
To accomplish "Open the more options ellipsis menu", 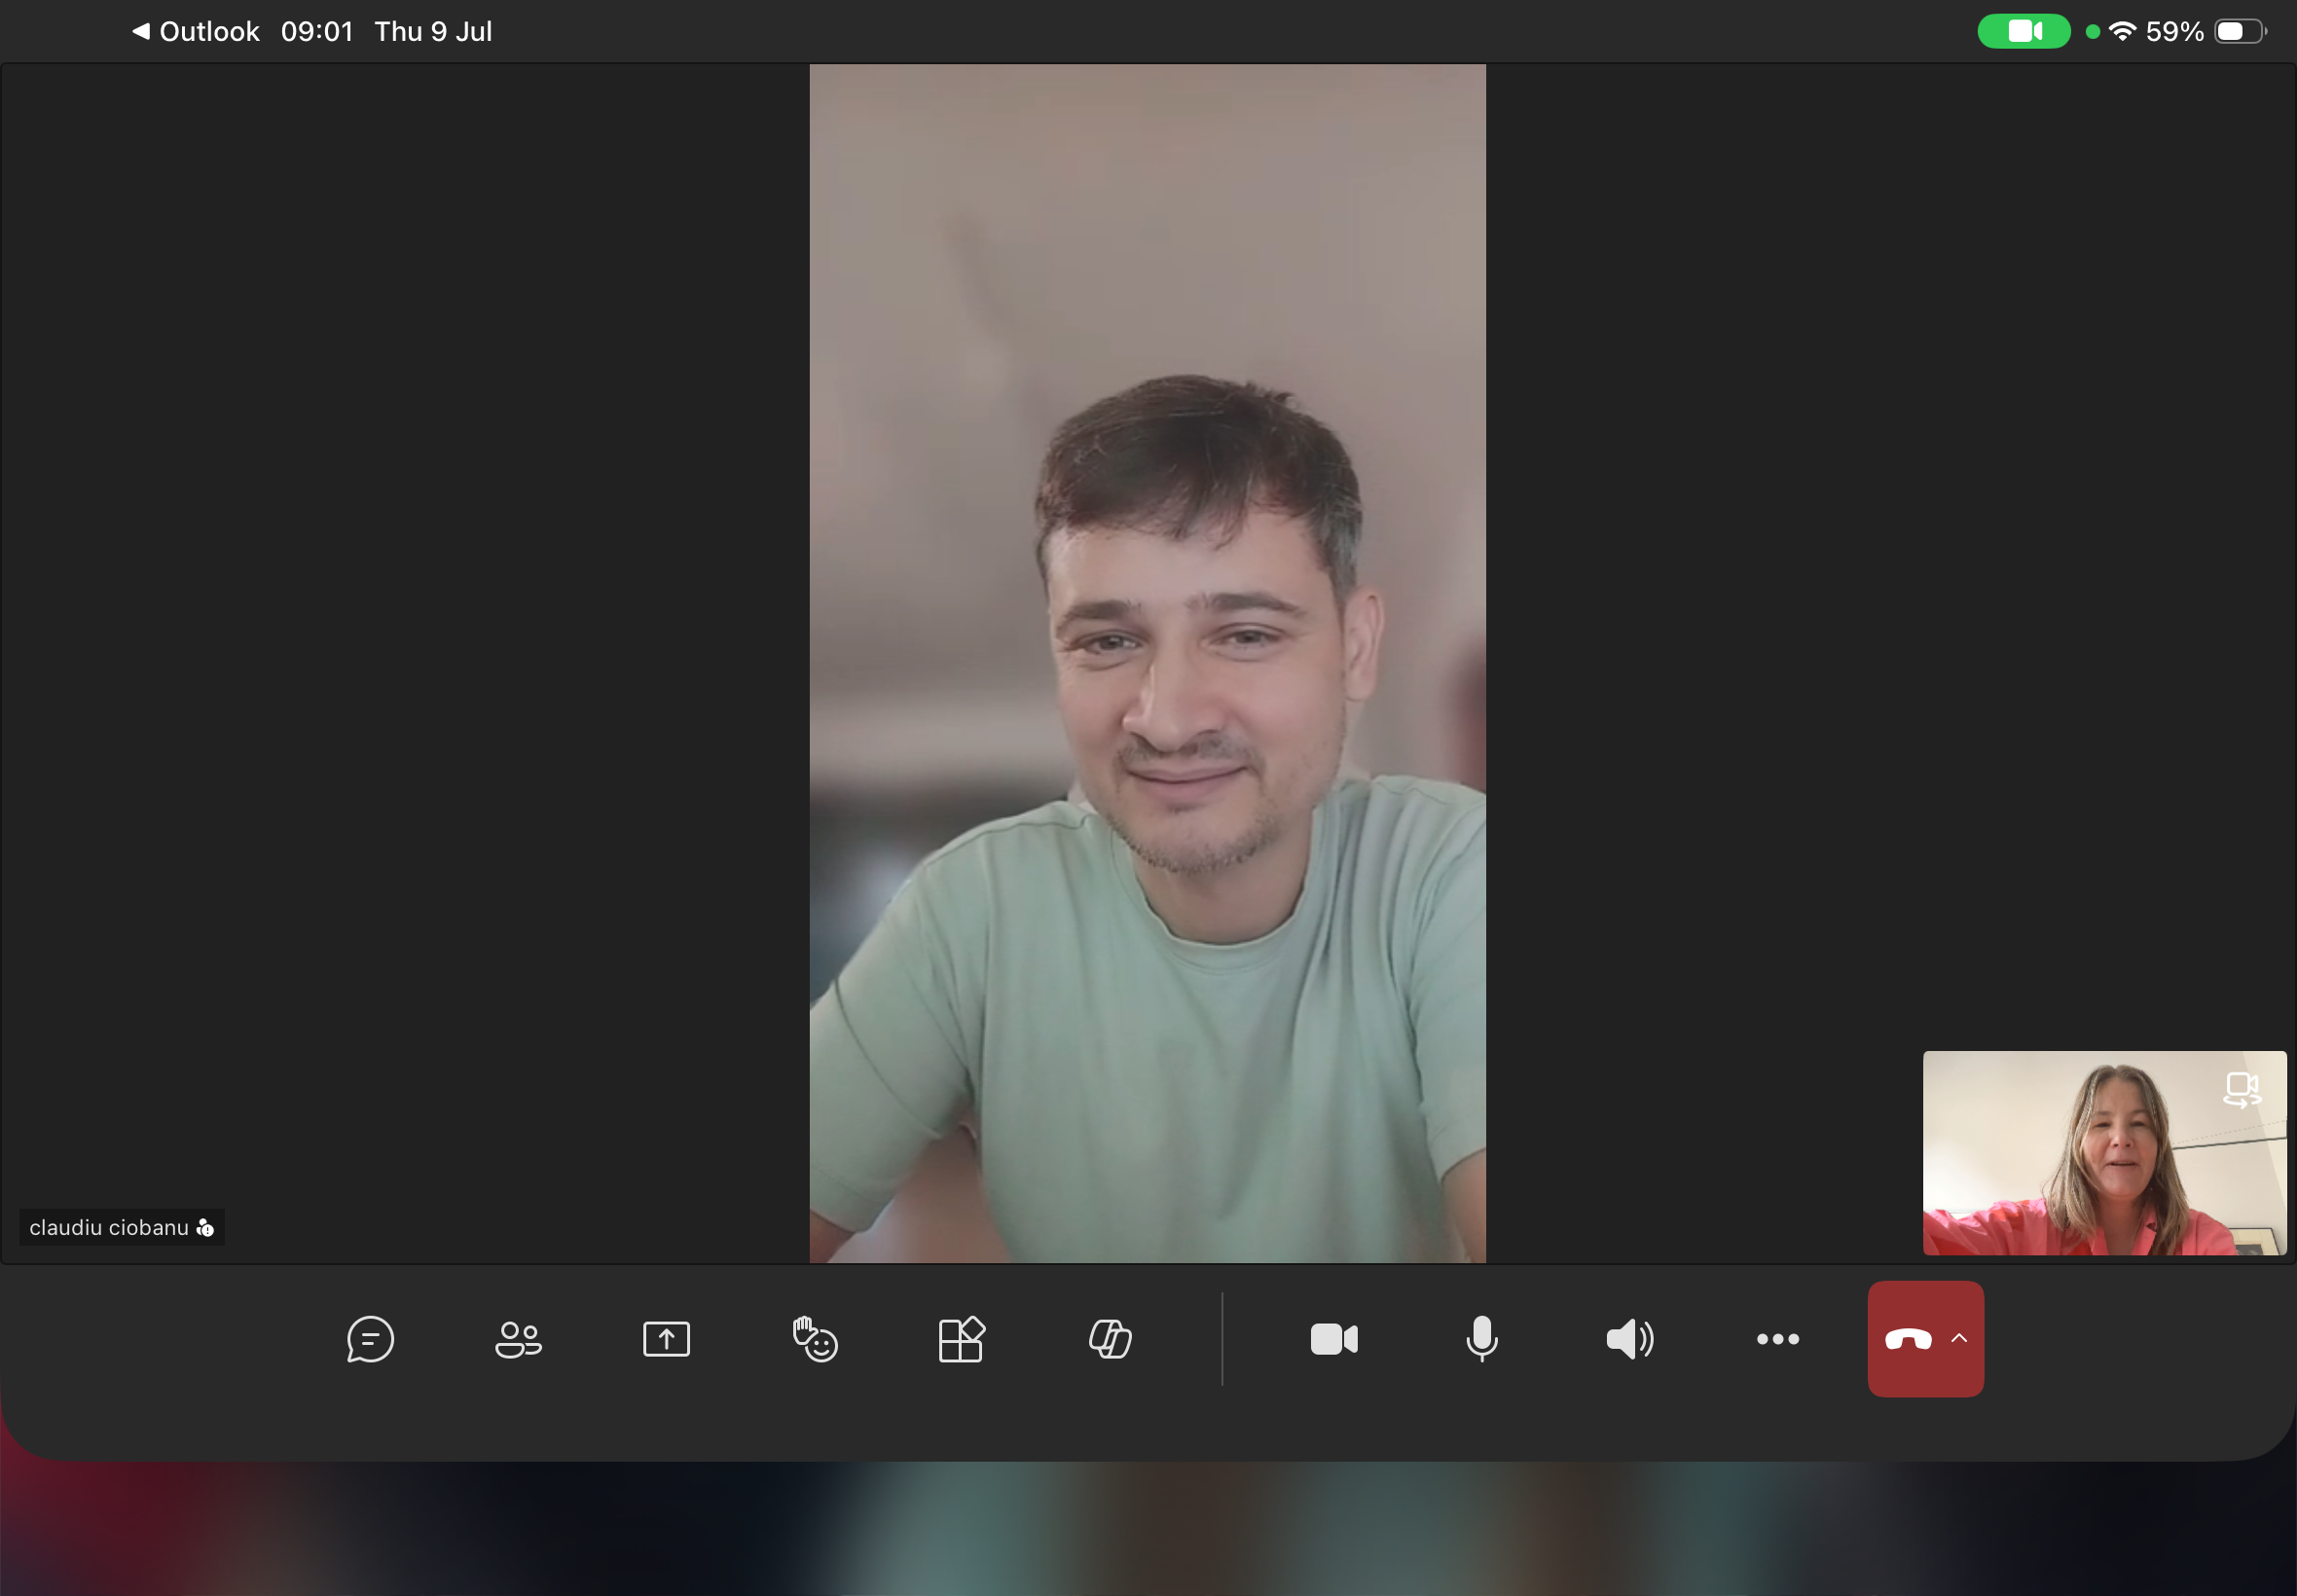I will coord(1777,1339).
